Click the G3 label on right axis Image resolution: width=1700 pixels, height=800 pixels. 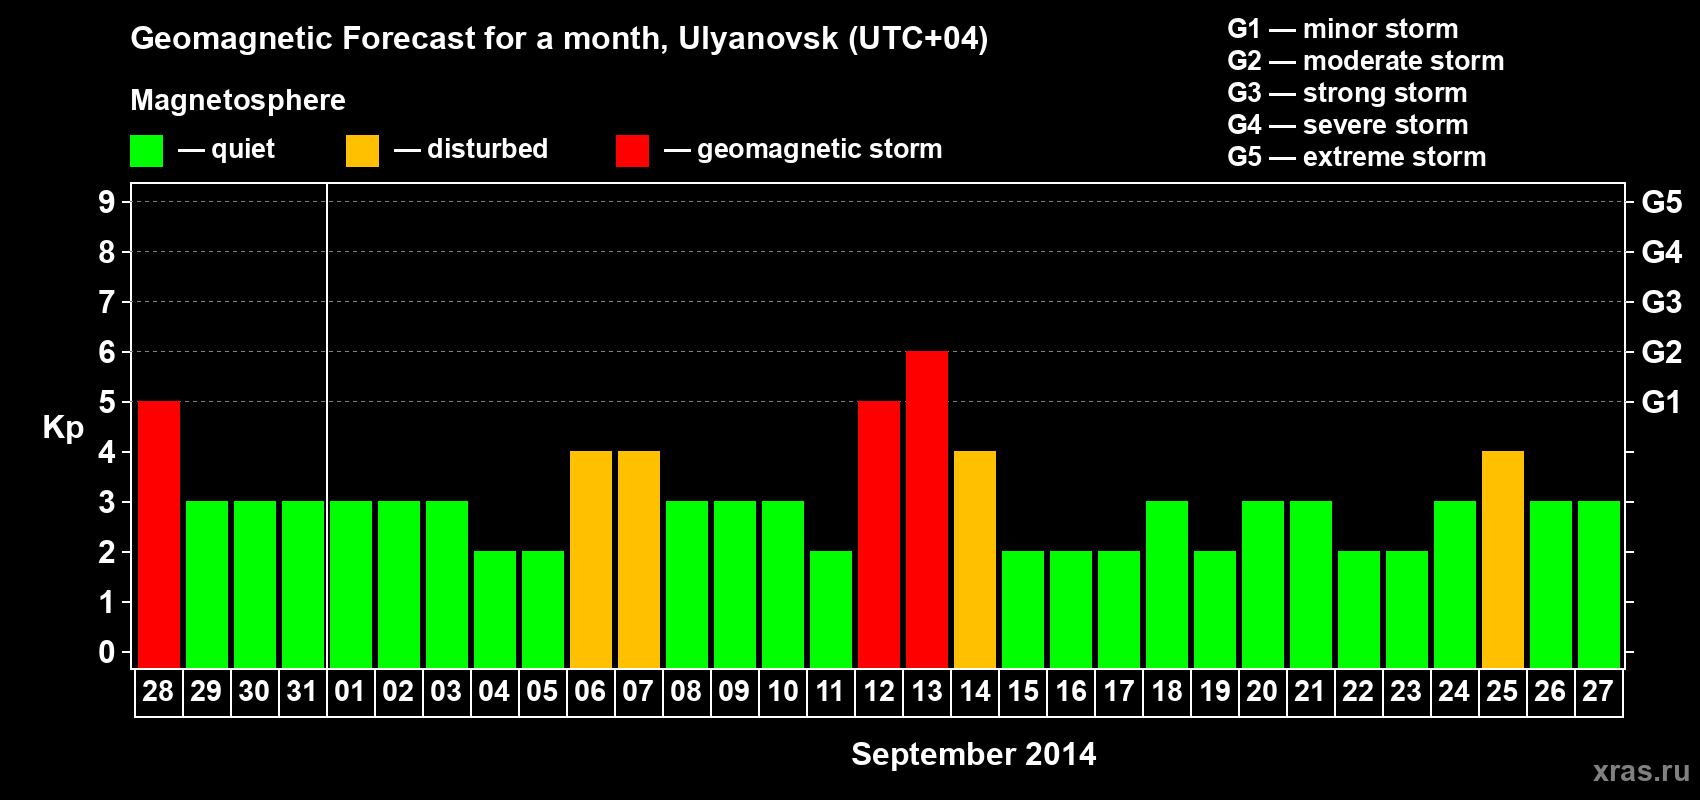pos(1662,302)
